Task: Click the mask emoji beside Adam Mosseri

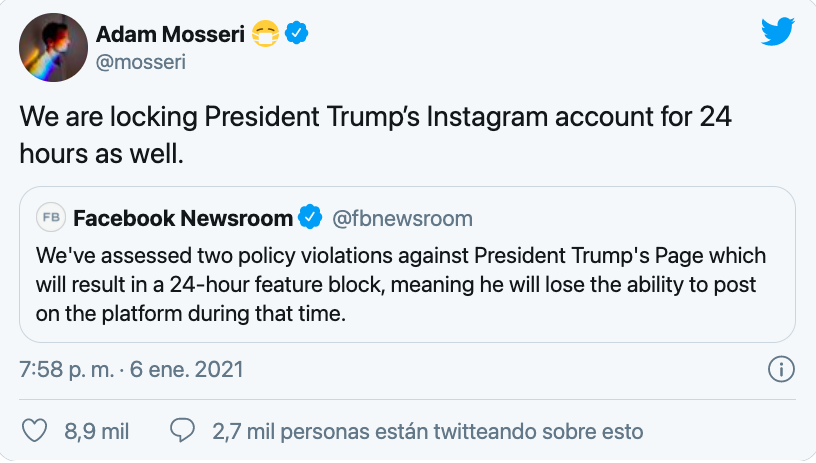Action: (x=265, y=35)
